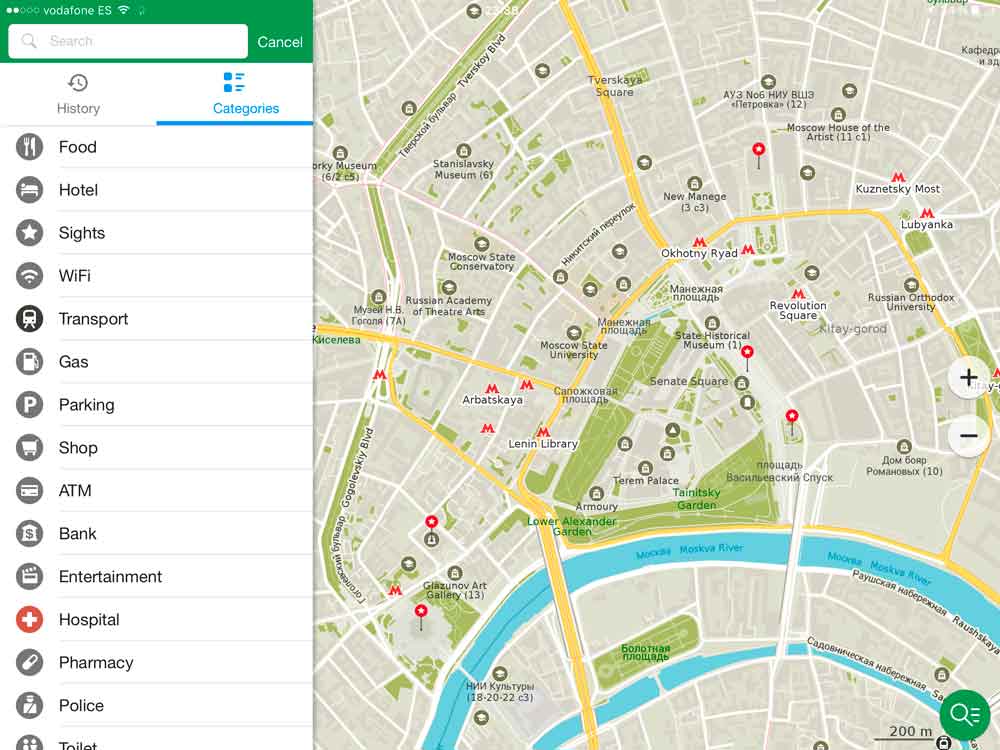Tap the magnifier icon in the search field
1000x750 pixels.
(x=29, y=41)
